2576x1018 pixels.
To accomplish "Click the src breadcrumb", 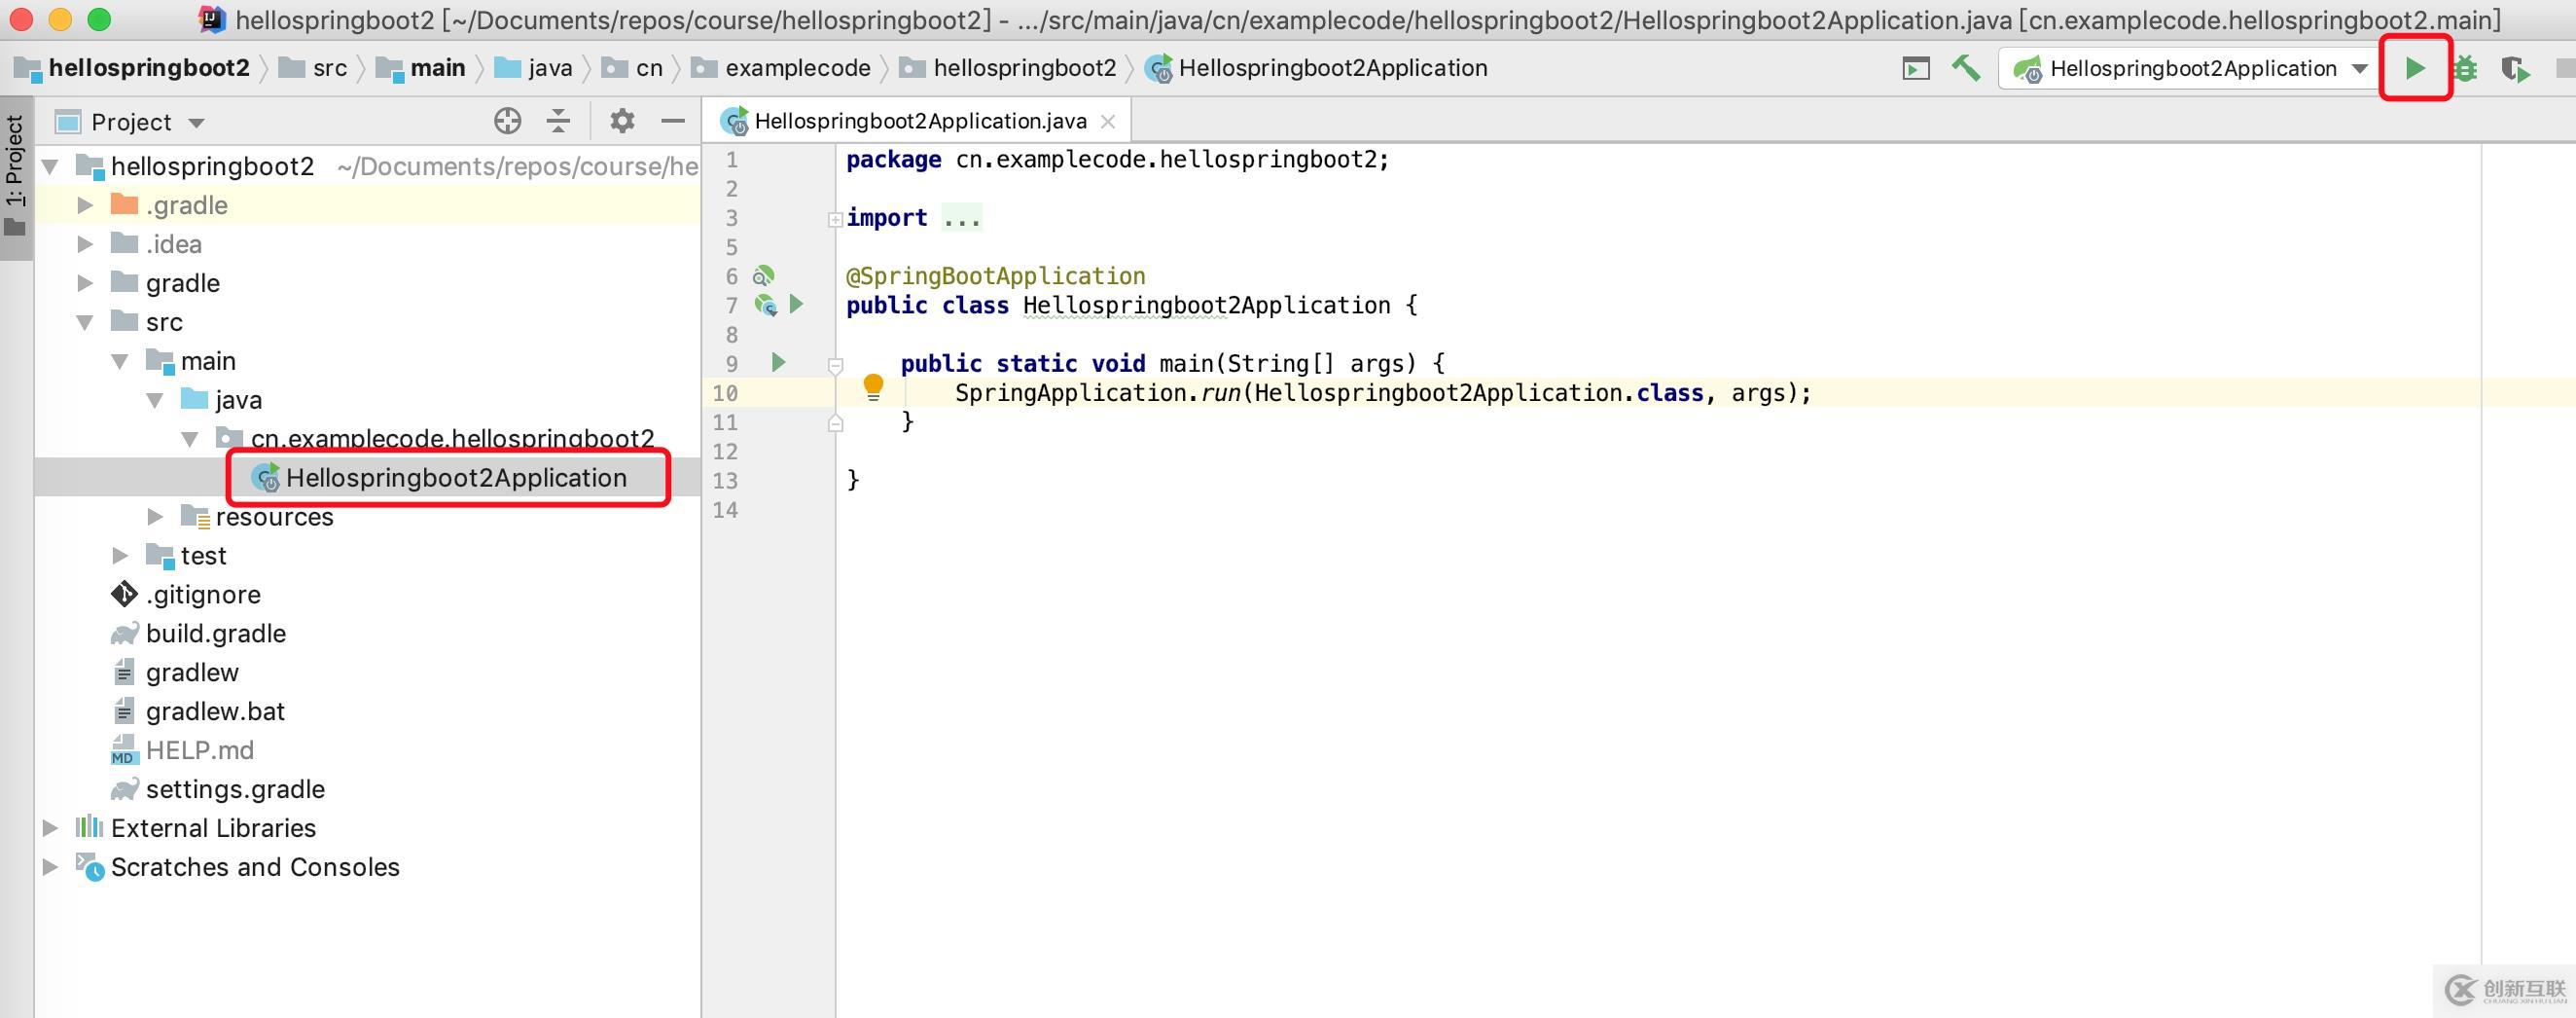I will (x=314, y=68).
